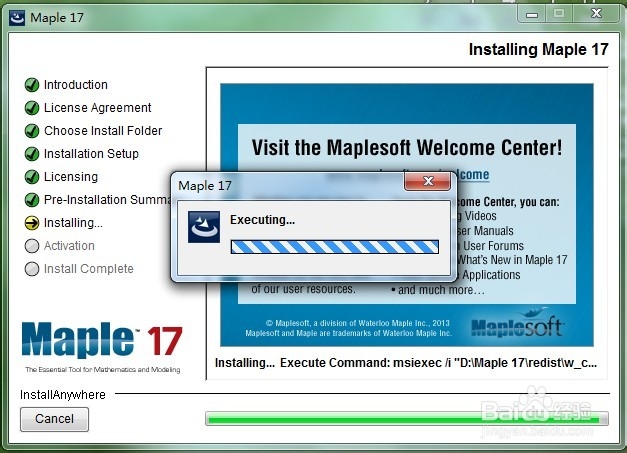Click the Executing... label in dialog
Viewport: 627px width, 453px height.
[x=262, y=220]
